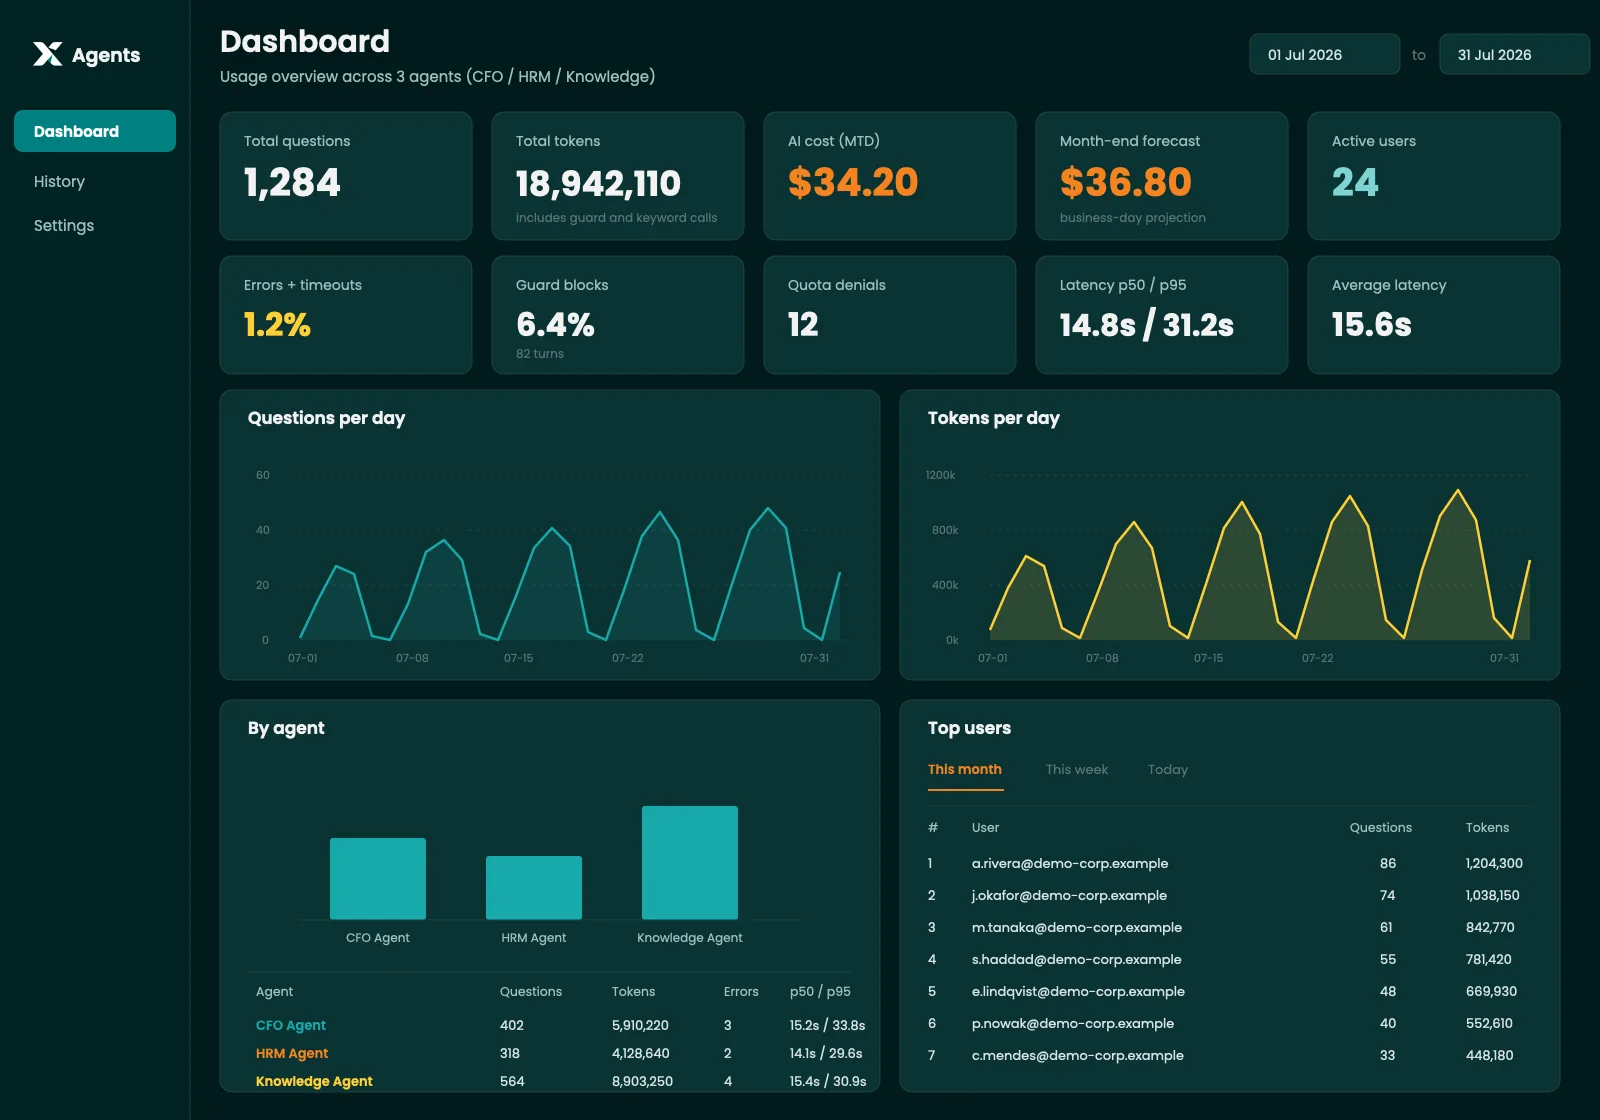This screenshot has height=1120, width=1600.
Task: Click the AI cost value $34.20
Action: pyautogui.click(x=853, y=182)
